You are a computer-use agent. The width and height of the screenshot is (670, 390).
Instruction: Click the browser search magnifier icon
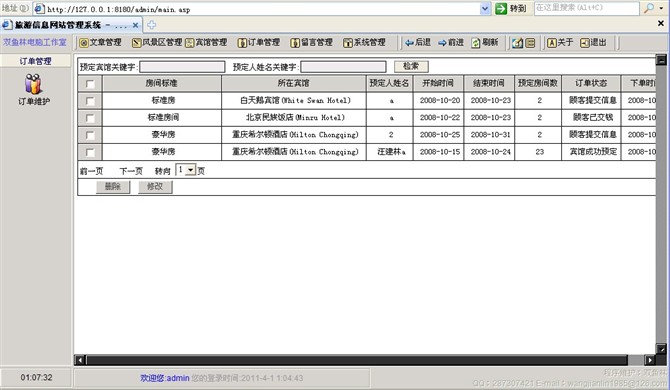[649, 8]
